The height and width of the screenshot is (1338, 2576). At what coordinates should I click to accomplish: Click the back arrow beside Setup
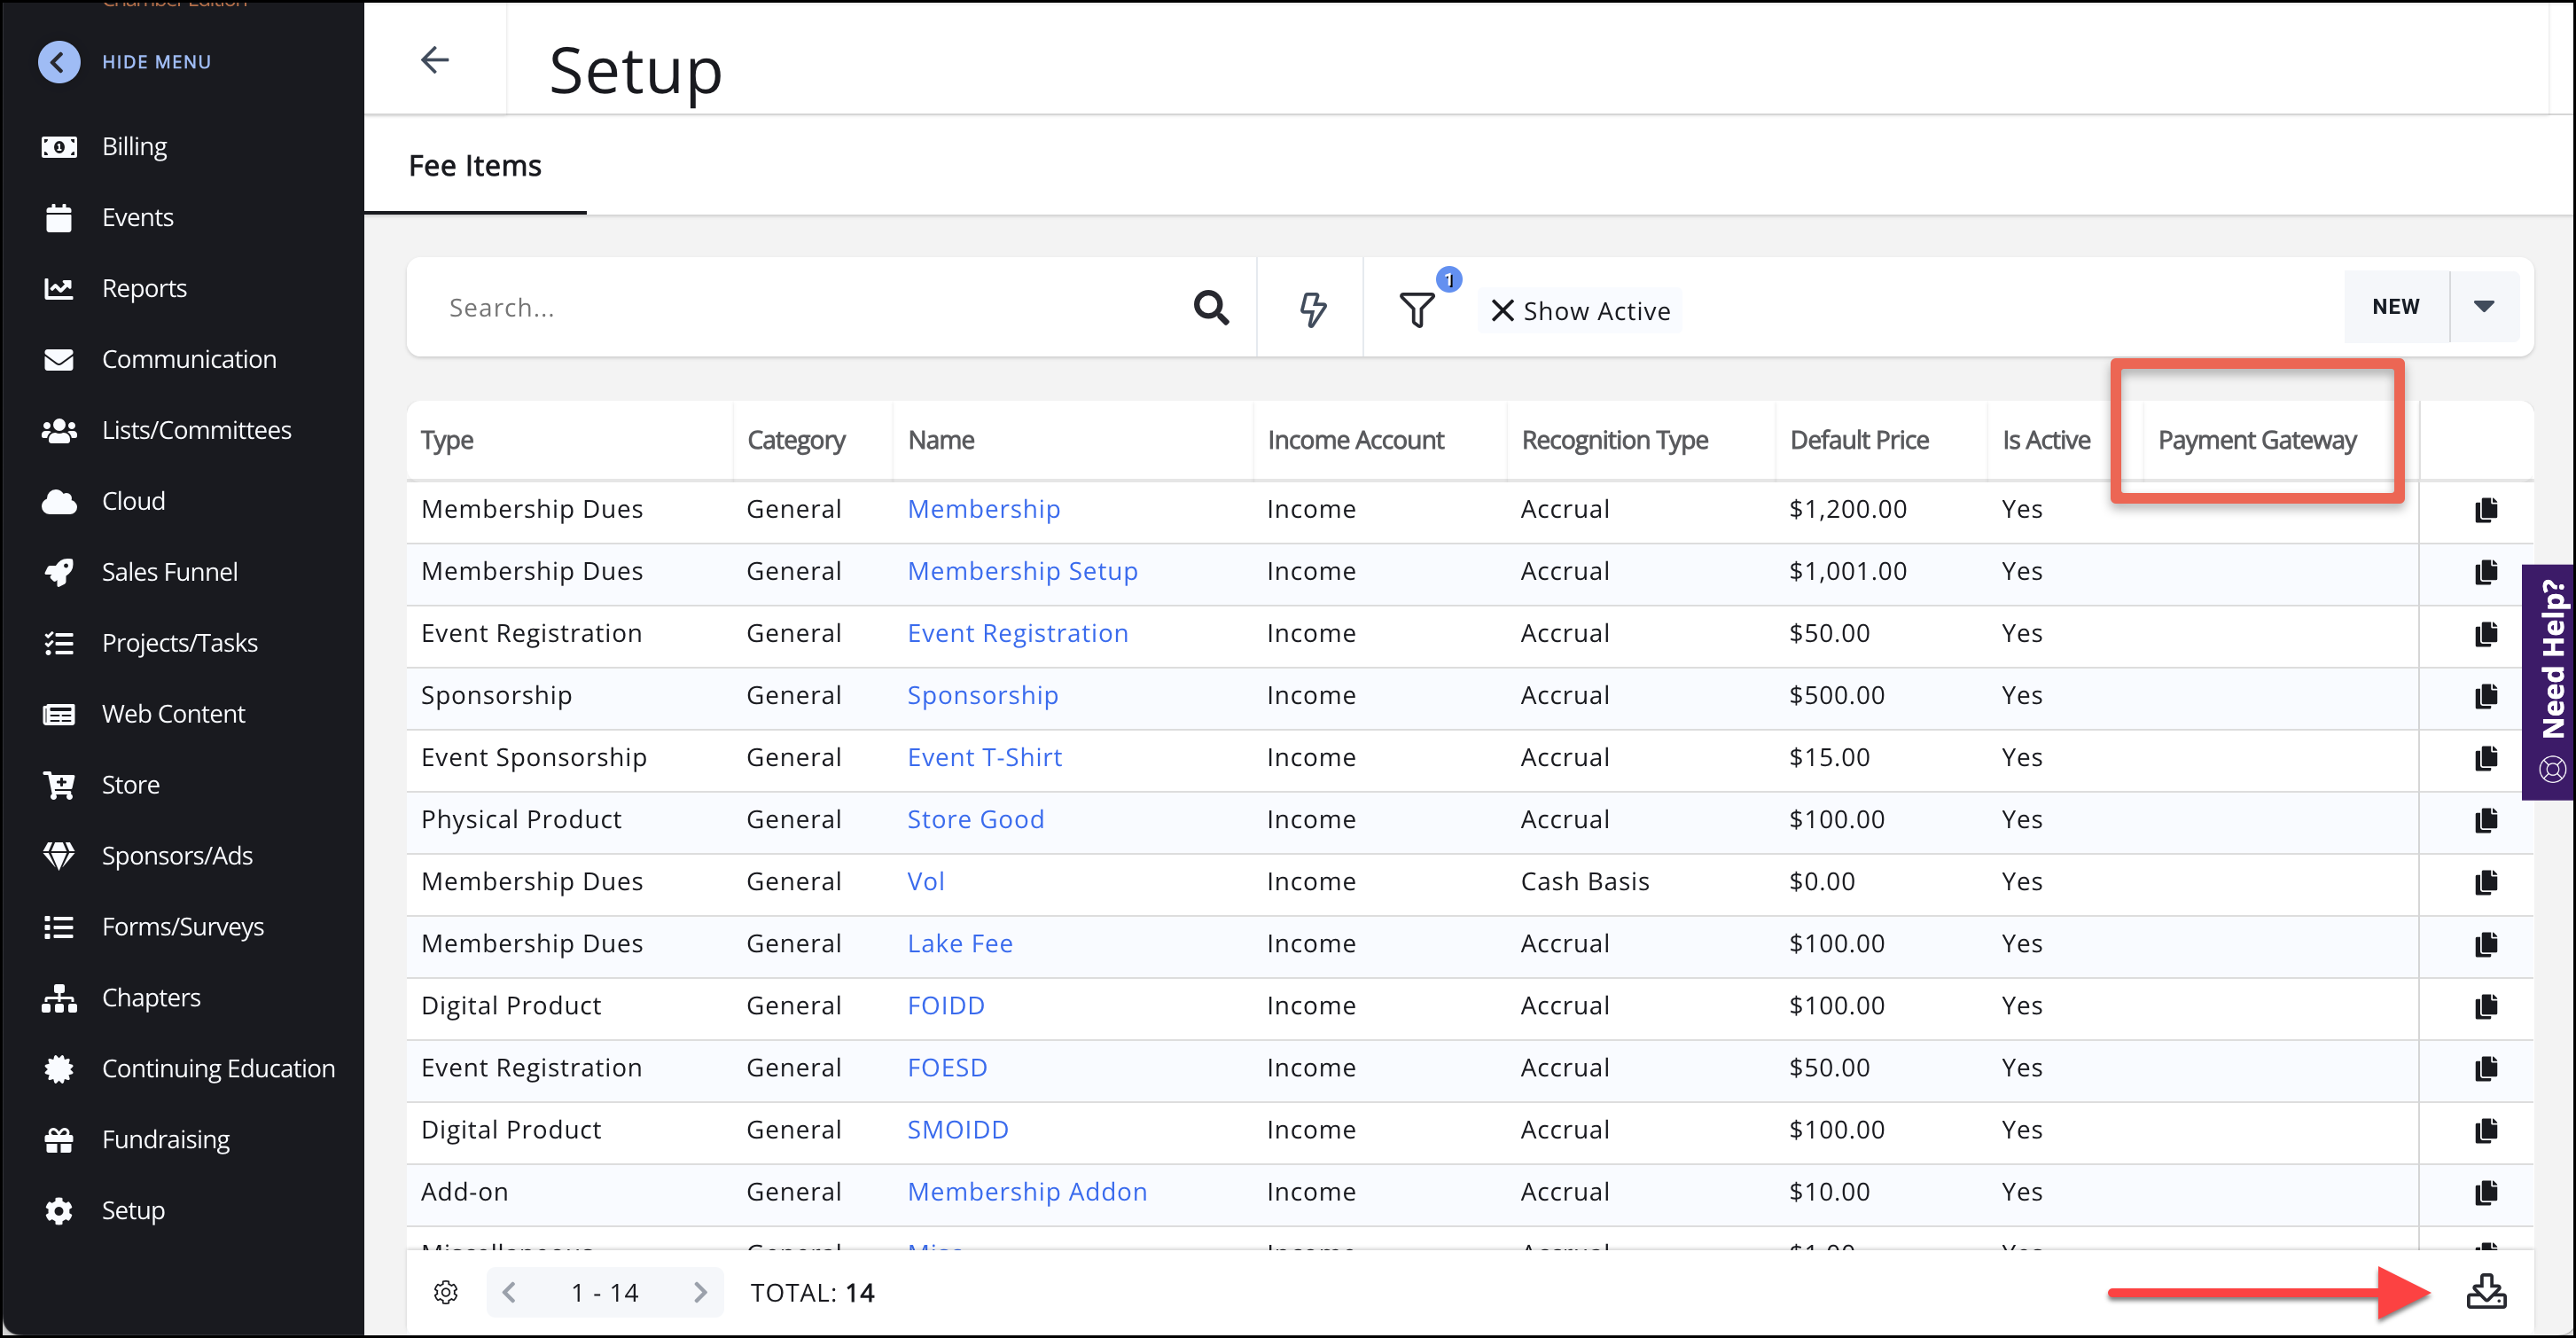click(434, 60)
